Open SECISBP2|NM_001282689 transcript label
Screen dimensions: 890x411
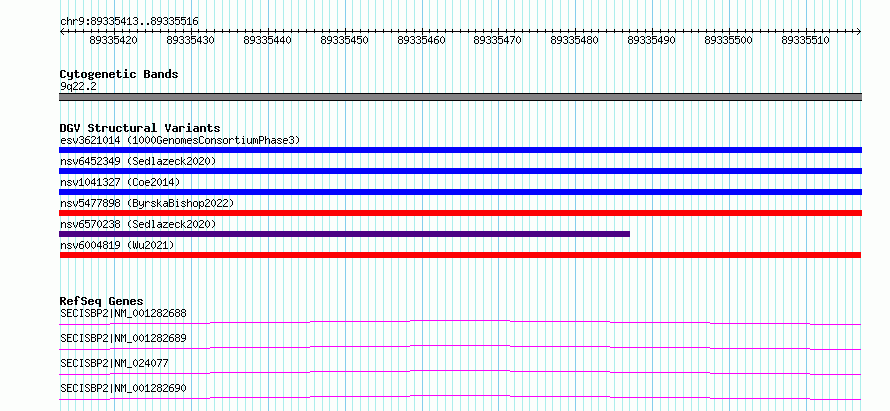[x=123, y=338]
